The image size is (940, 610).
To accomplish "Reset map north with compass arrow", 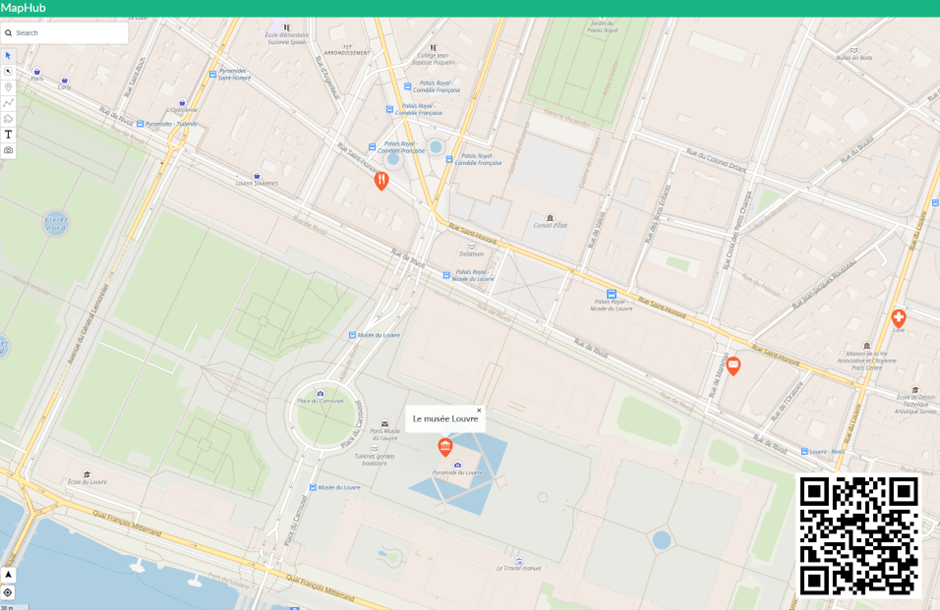I will tap(8, 575).
